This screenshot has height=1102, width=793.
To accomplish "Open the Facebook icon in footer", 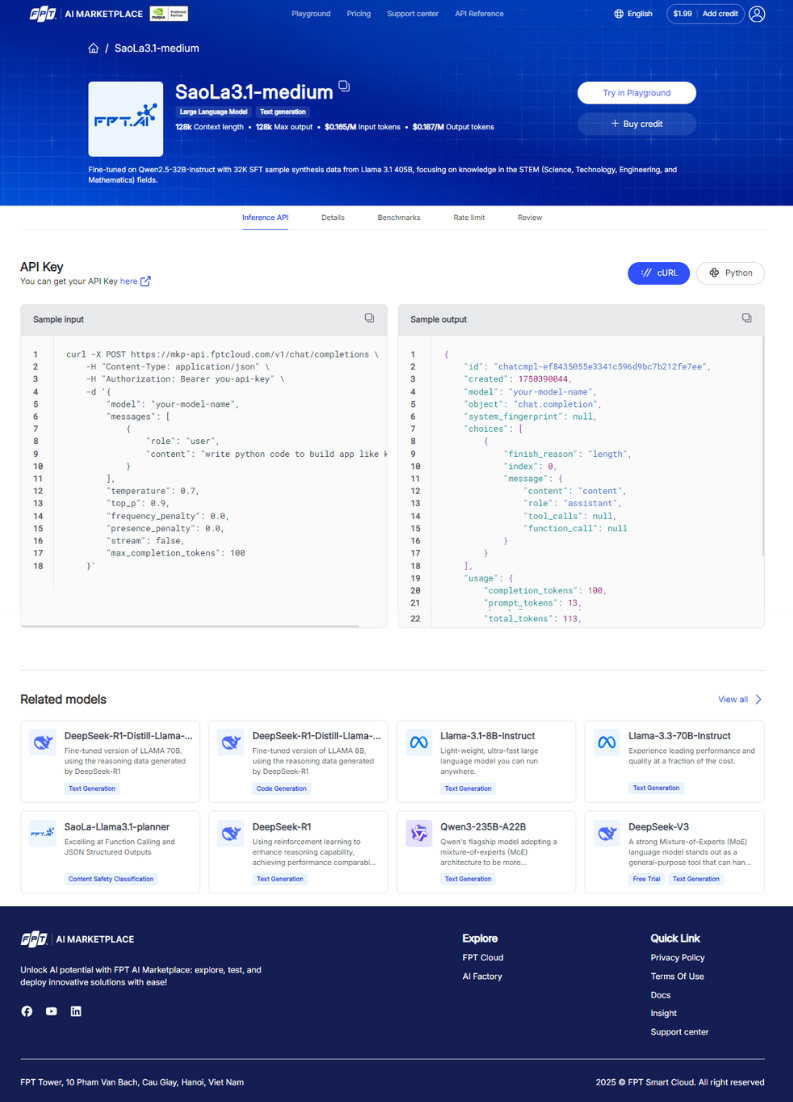I will (27, 1011).
